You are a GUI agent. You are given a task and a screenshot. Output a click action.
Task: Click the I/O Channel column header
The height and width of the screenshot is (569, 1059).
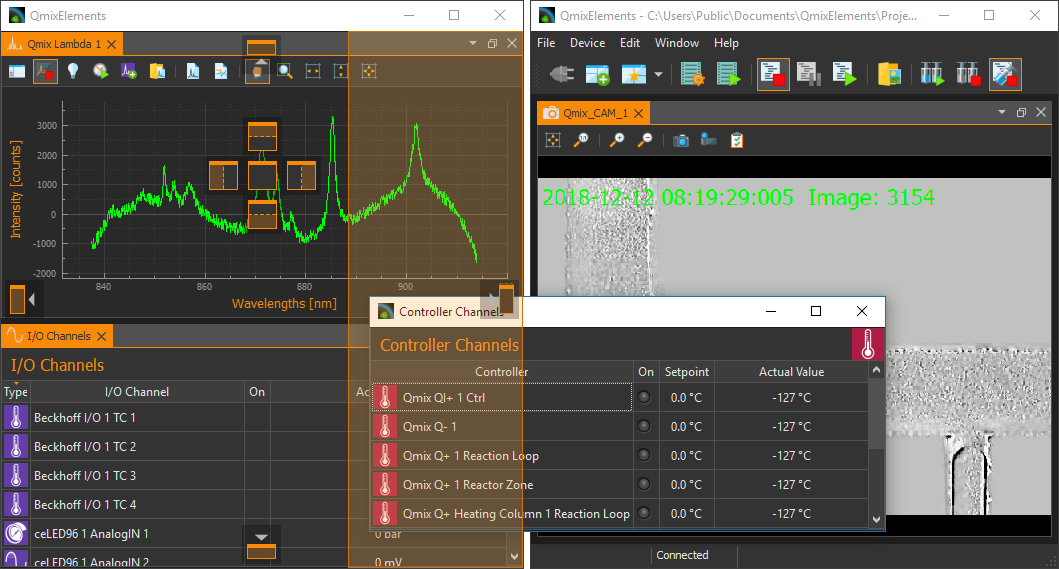tap(137, 392)
